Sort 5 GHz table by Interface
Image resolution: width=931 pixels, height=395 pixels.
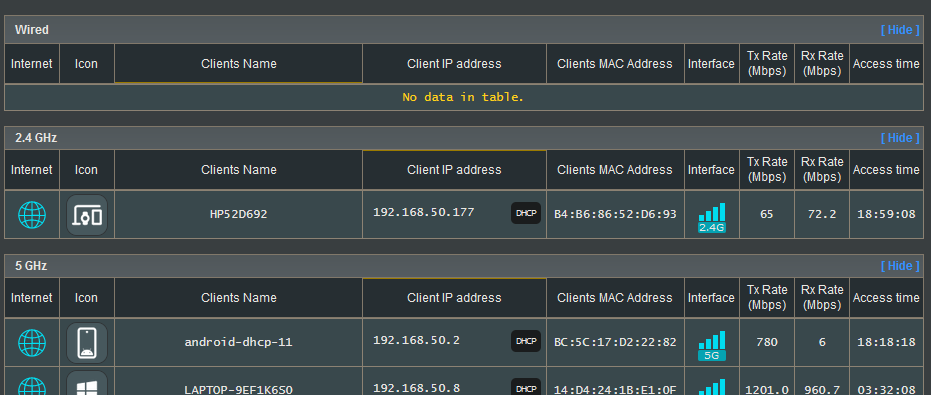[711, 298]
